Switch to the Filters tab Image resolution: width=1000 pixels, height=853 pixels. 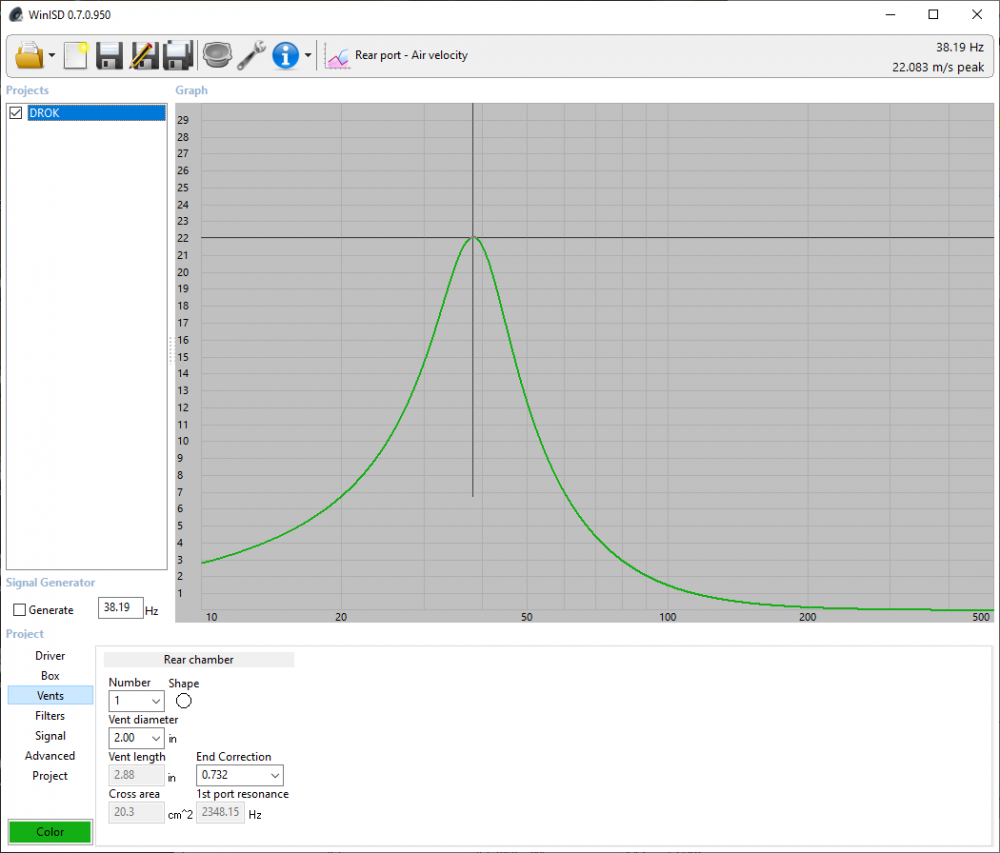[x=50, y=716]
